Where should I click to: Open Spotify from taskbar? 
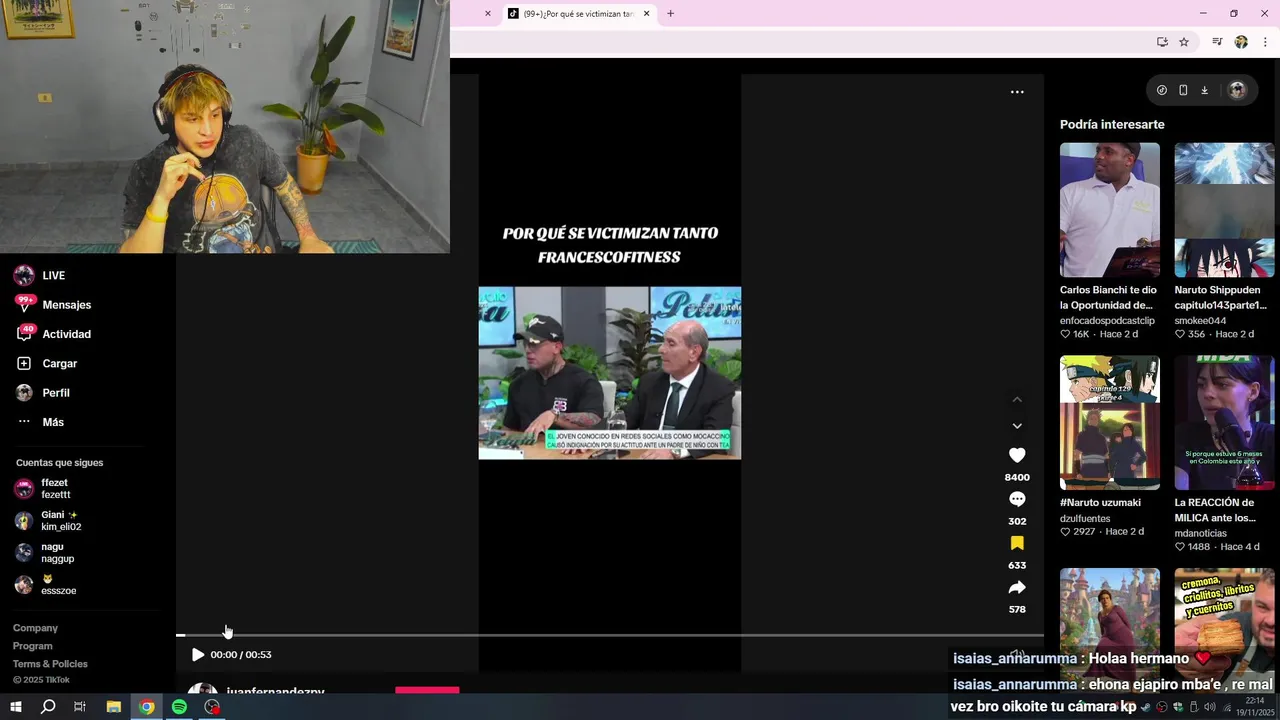179,707
